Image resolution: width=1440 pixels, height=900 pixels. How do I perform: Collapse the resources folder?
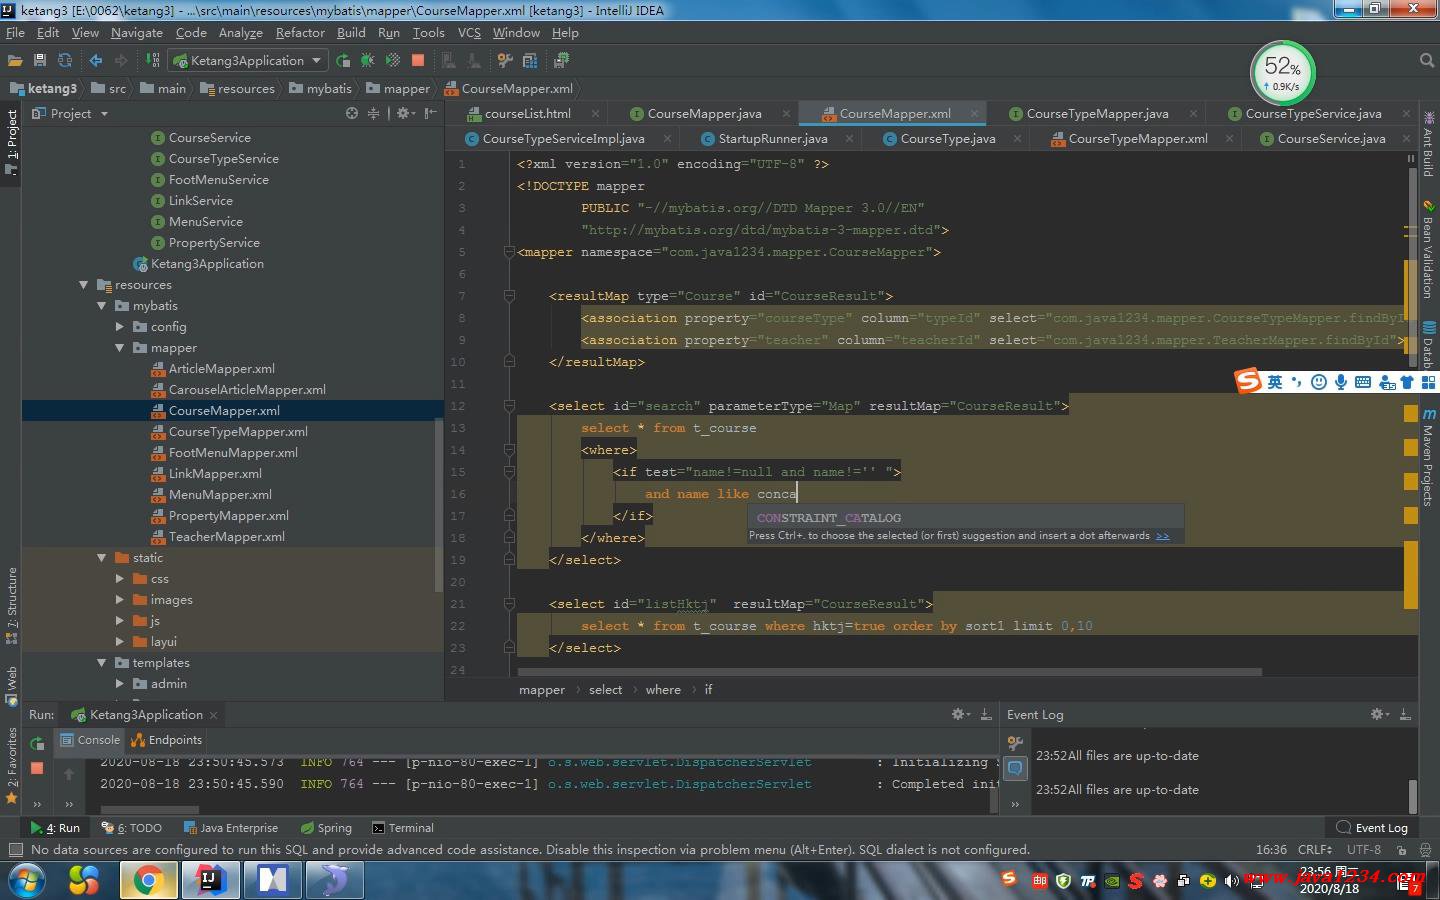click(x=84, y=285)
